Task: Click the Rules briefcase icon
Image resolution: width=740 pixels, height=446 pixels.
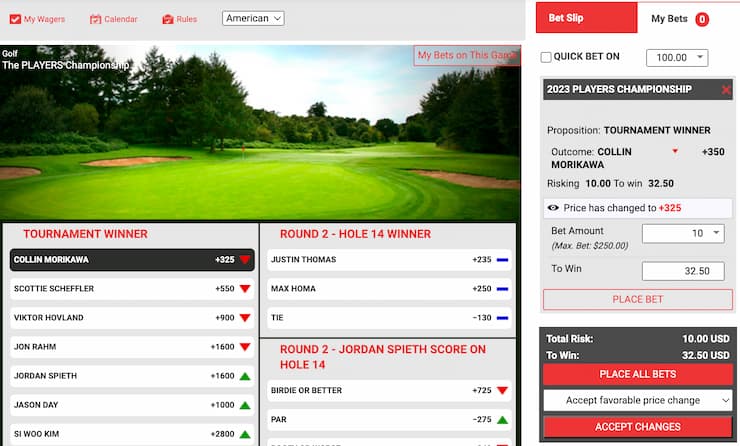Action: click(168, 19)
